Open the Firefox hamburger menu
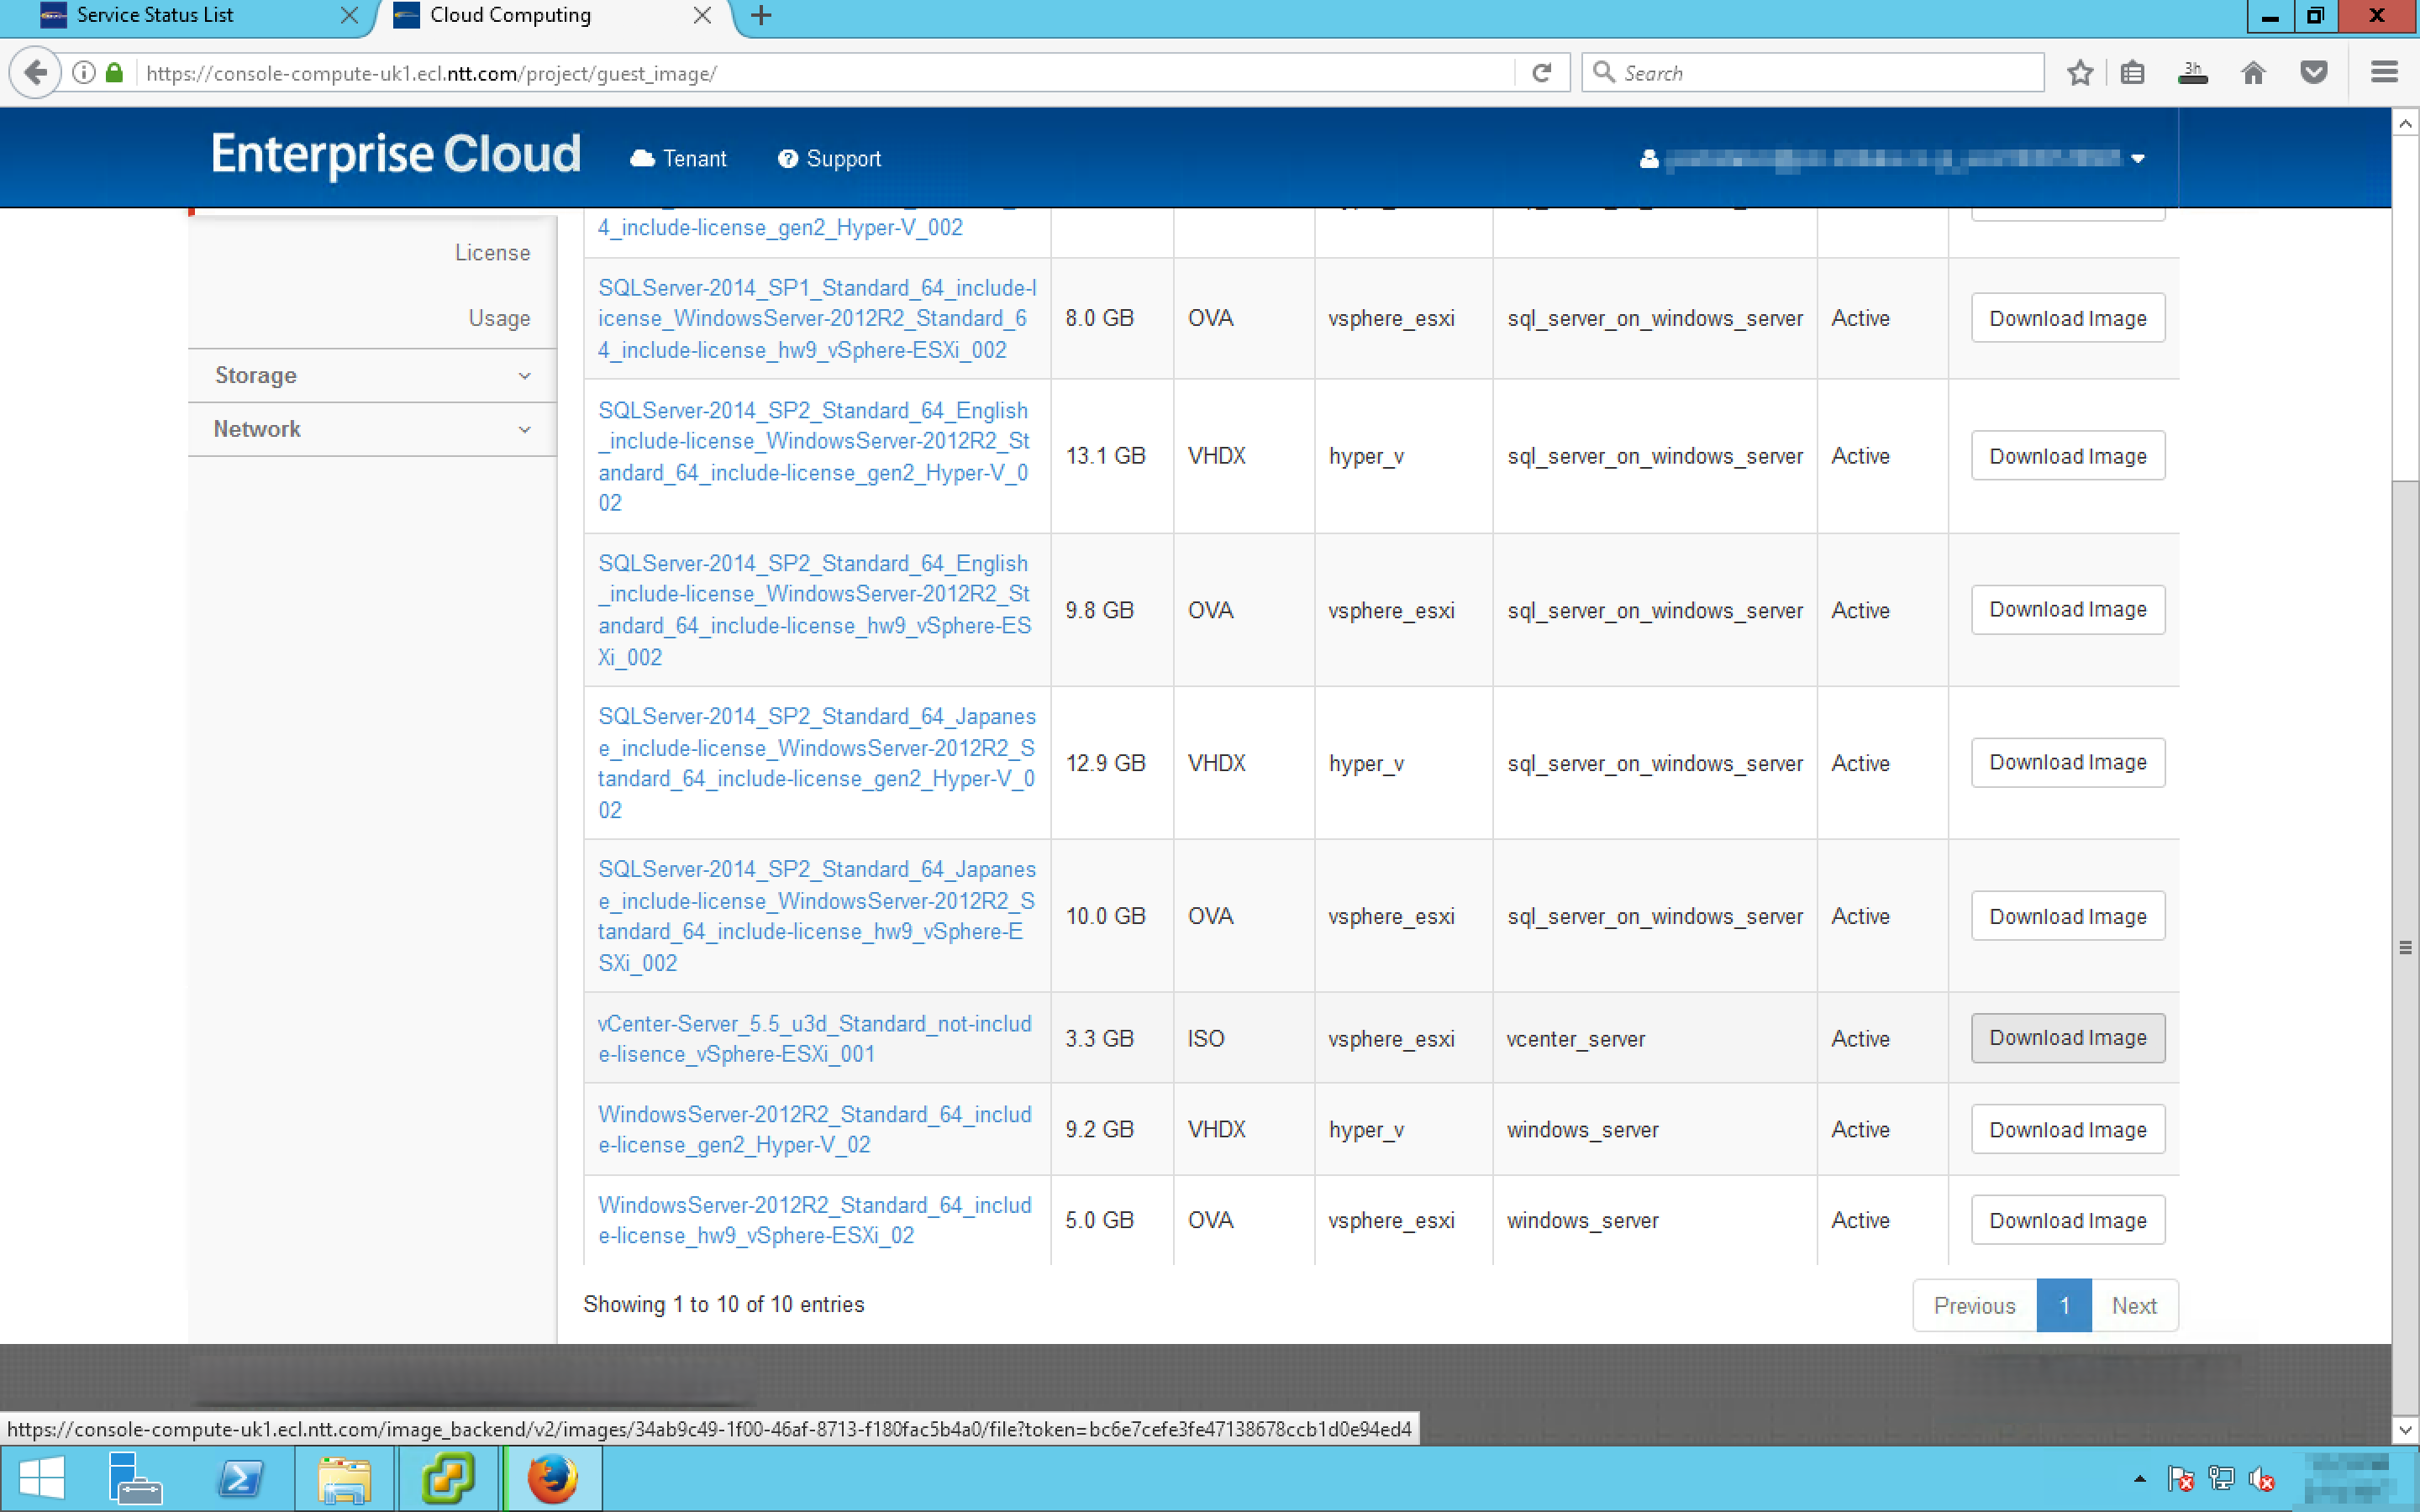The height and width of the screenshot is (1512, 2420). (x=2384, y=73)
